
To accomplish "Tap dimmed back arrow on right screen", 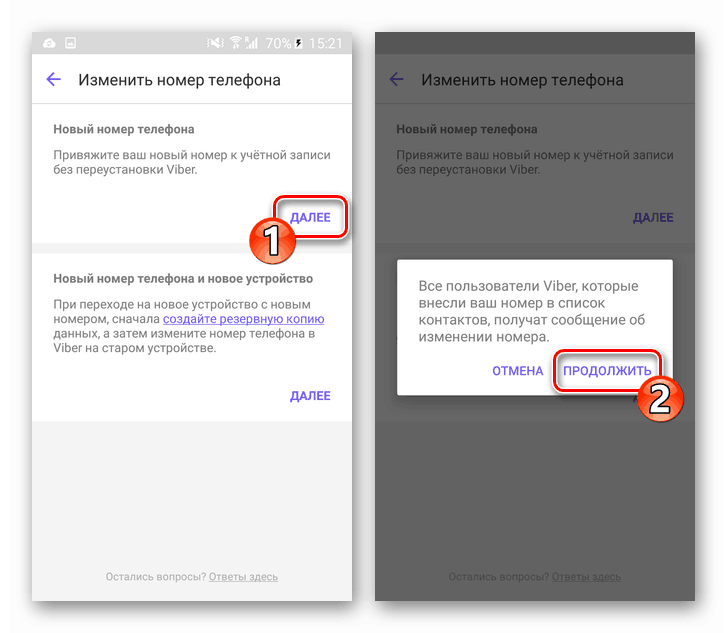I will tap(397, 79).
